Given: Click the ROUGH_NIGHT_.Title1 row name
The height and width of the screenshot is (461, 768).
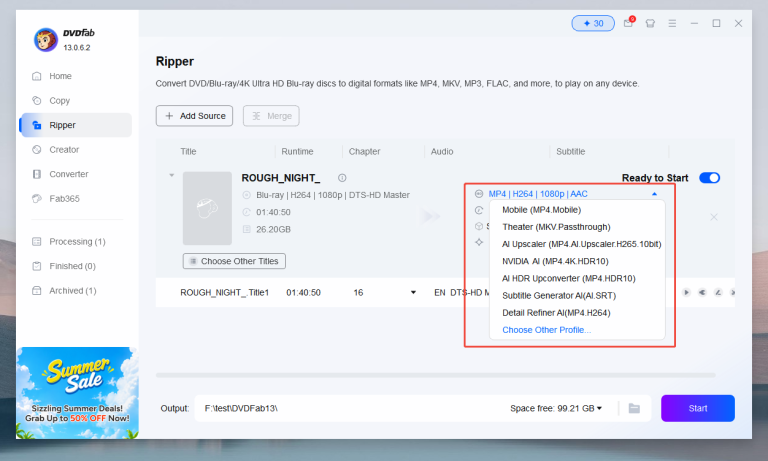Looking at the screenshot, I should coord(224,292).
